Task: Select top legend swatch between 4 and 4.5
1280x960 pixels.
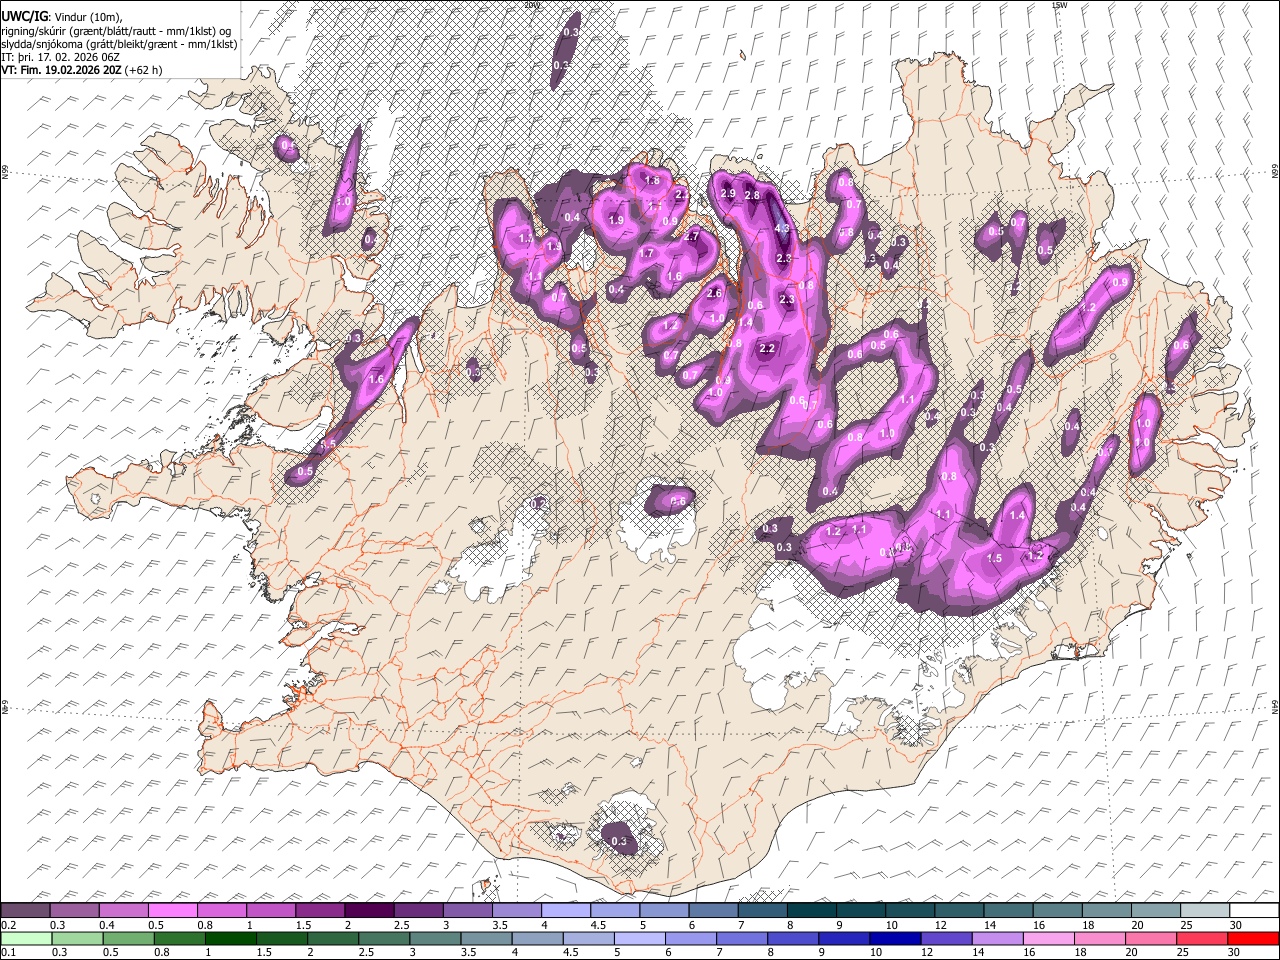Action: coord(565,910)
